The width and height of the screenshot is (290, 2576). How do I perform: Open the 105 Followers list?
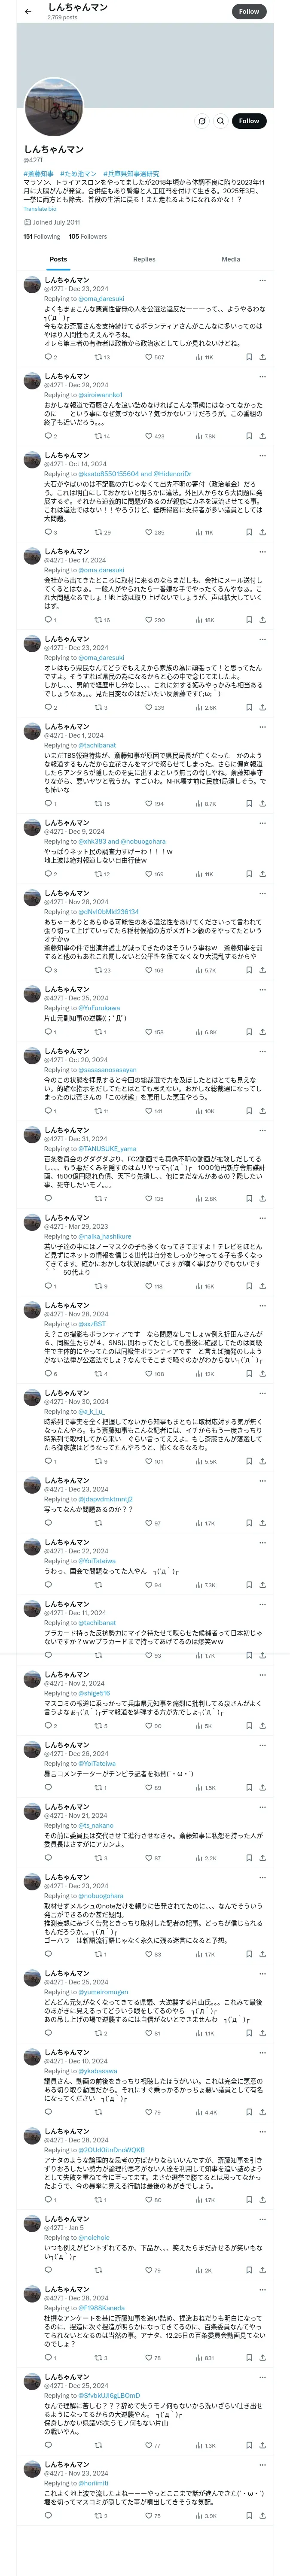coord(88,237)
